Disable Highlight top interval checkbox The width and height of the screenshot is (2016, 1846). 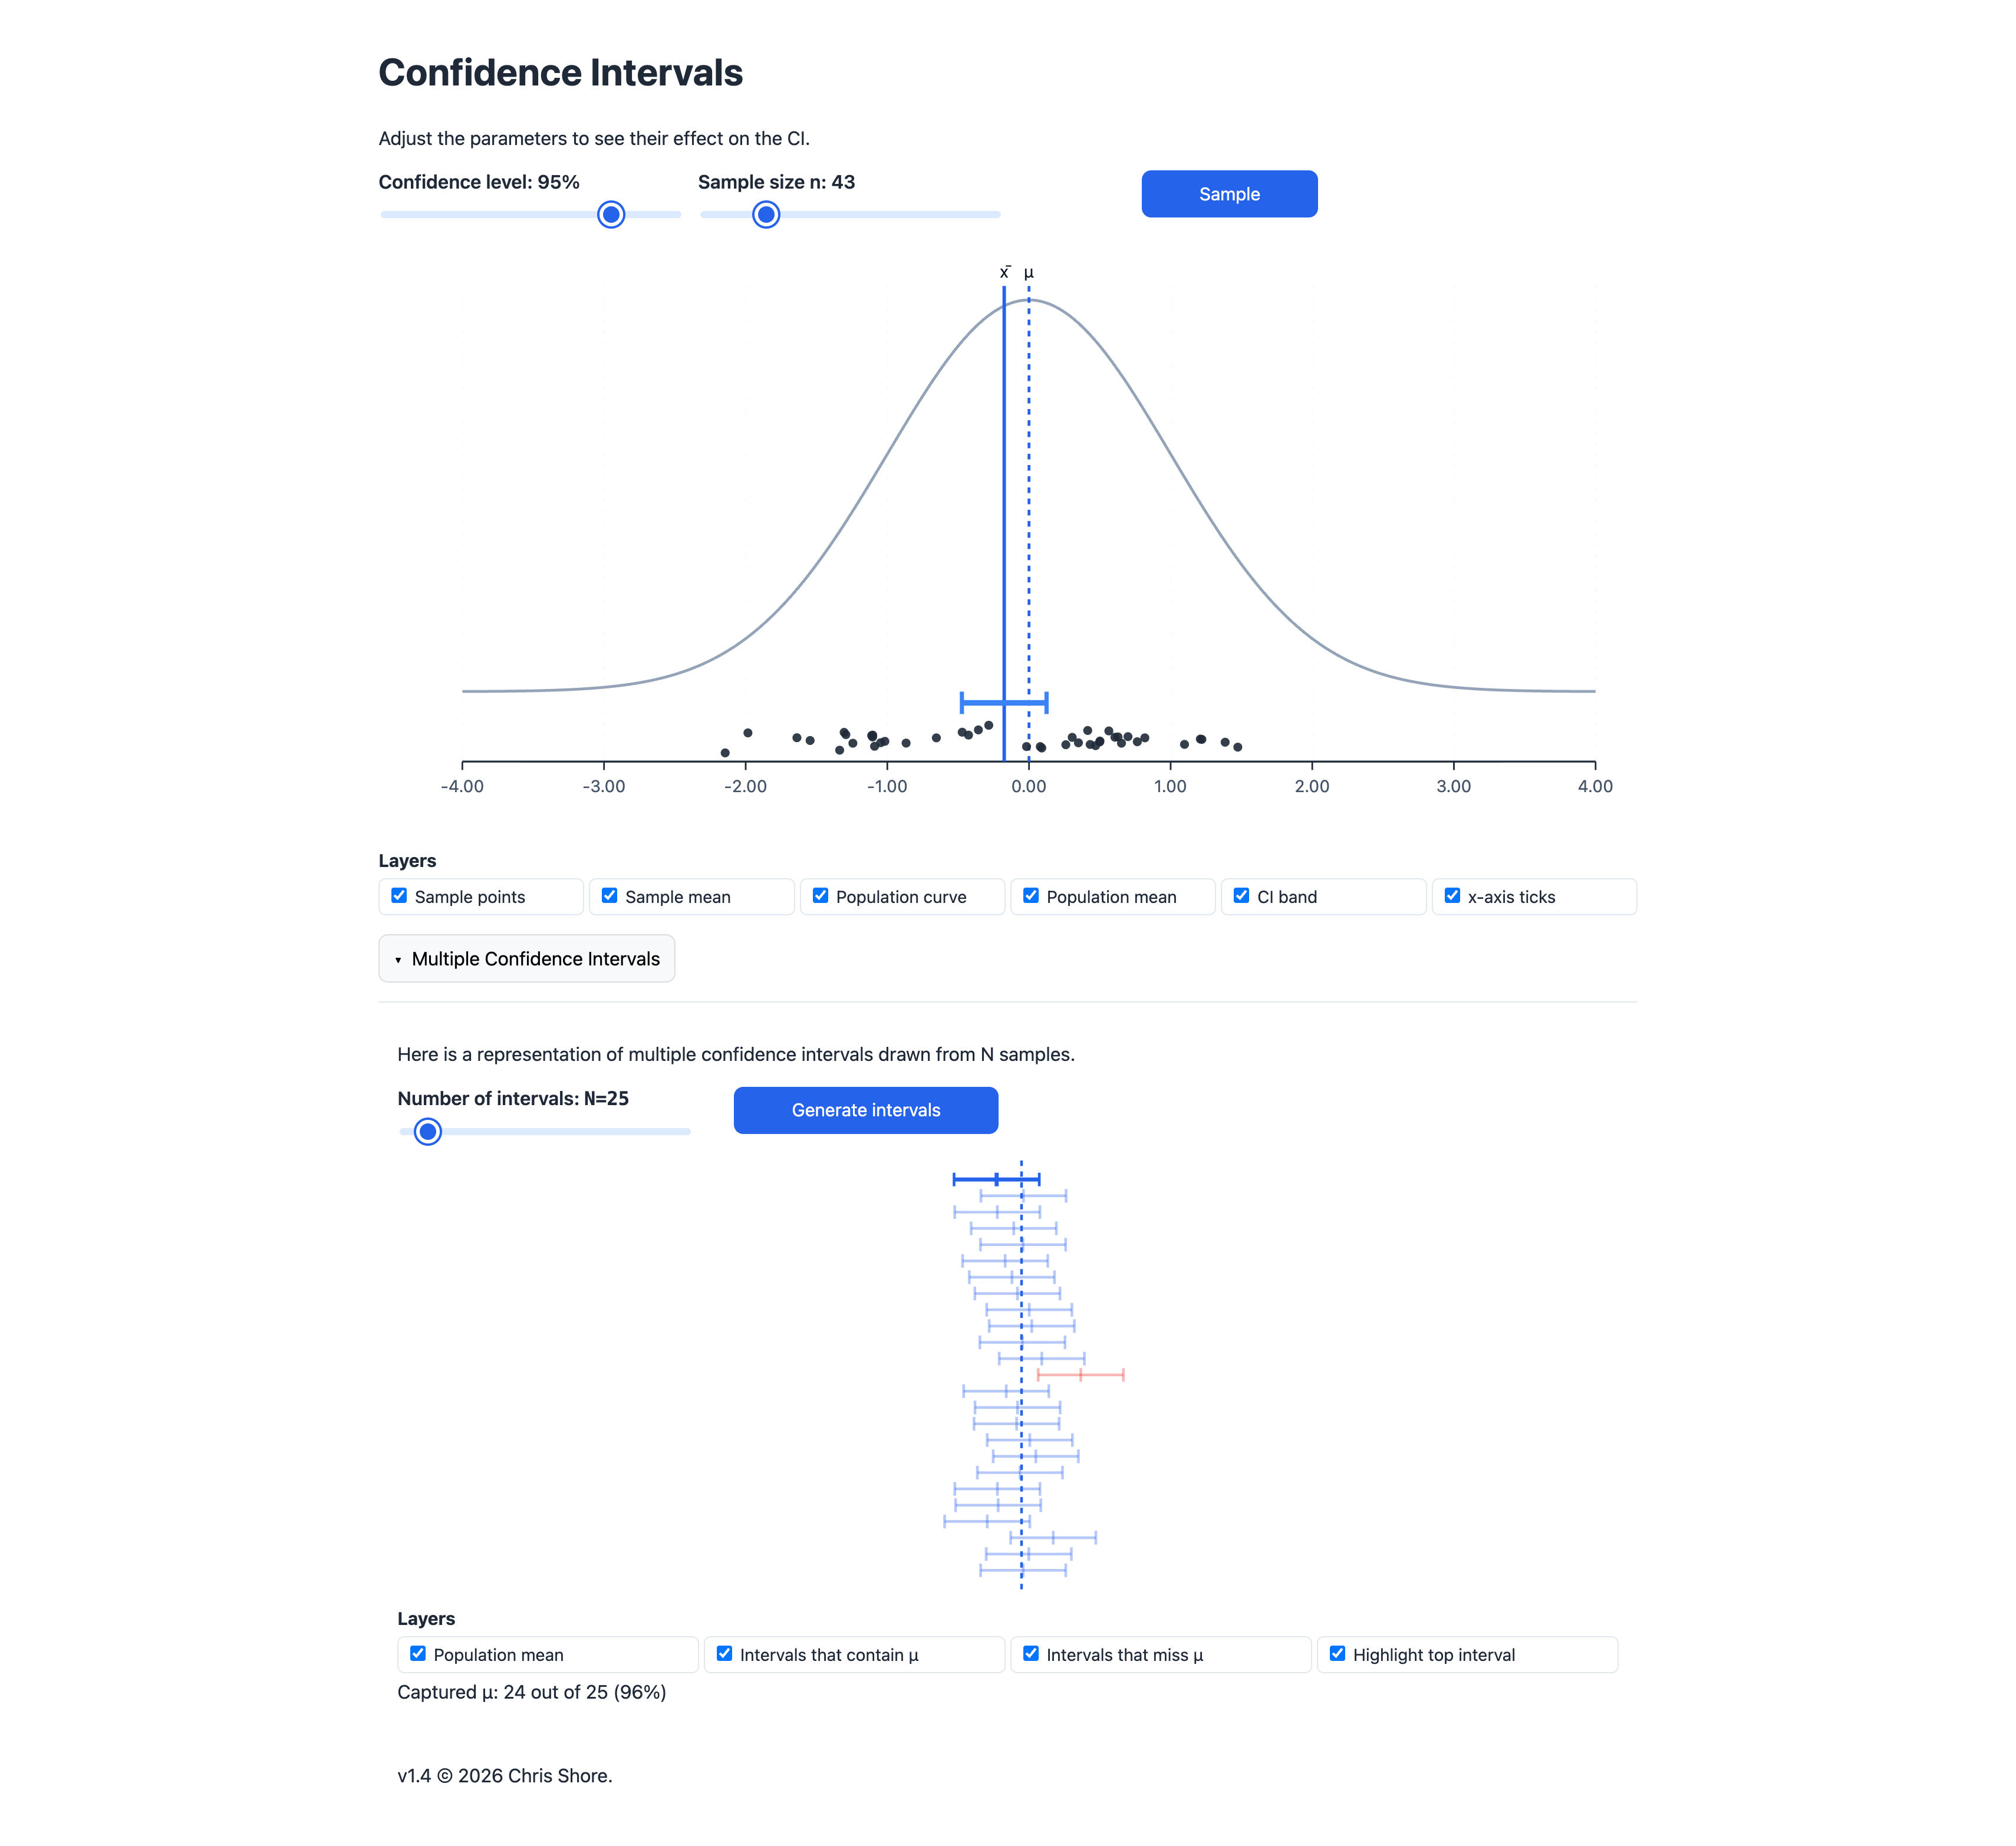coord(1337,1654)
